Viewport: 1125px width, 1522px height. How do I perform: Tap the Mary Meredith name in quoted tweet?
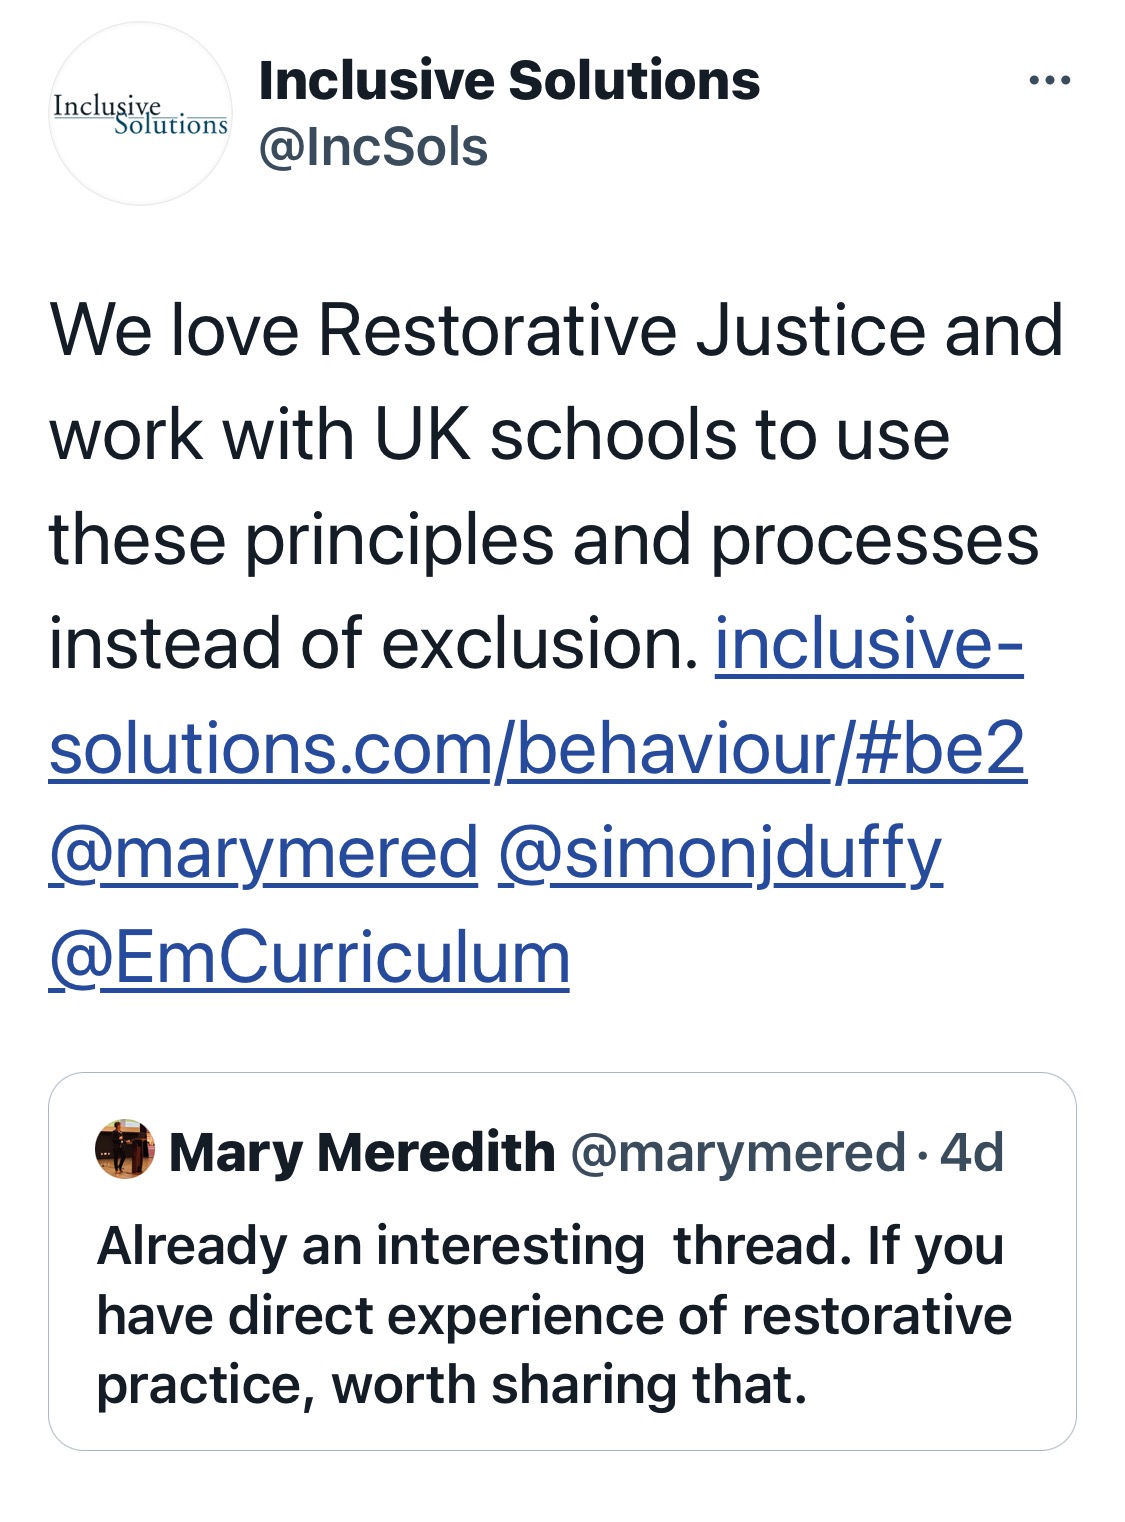(362, 1152)
